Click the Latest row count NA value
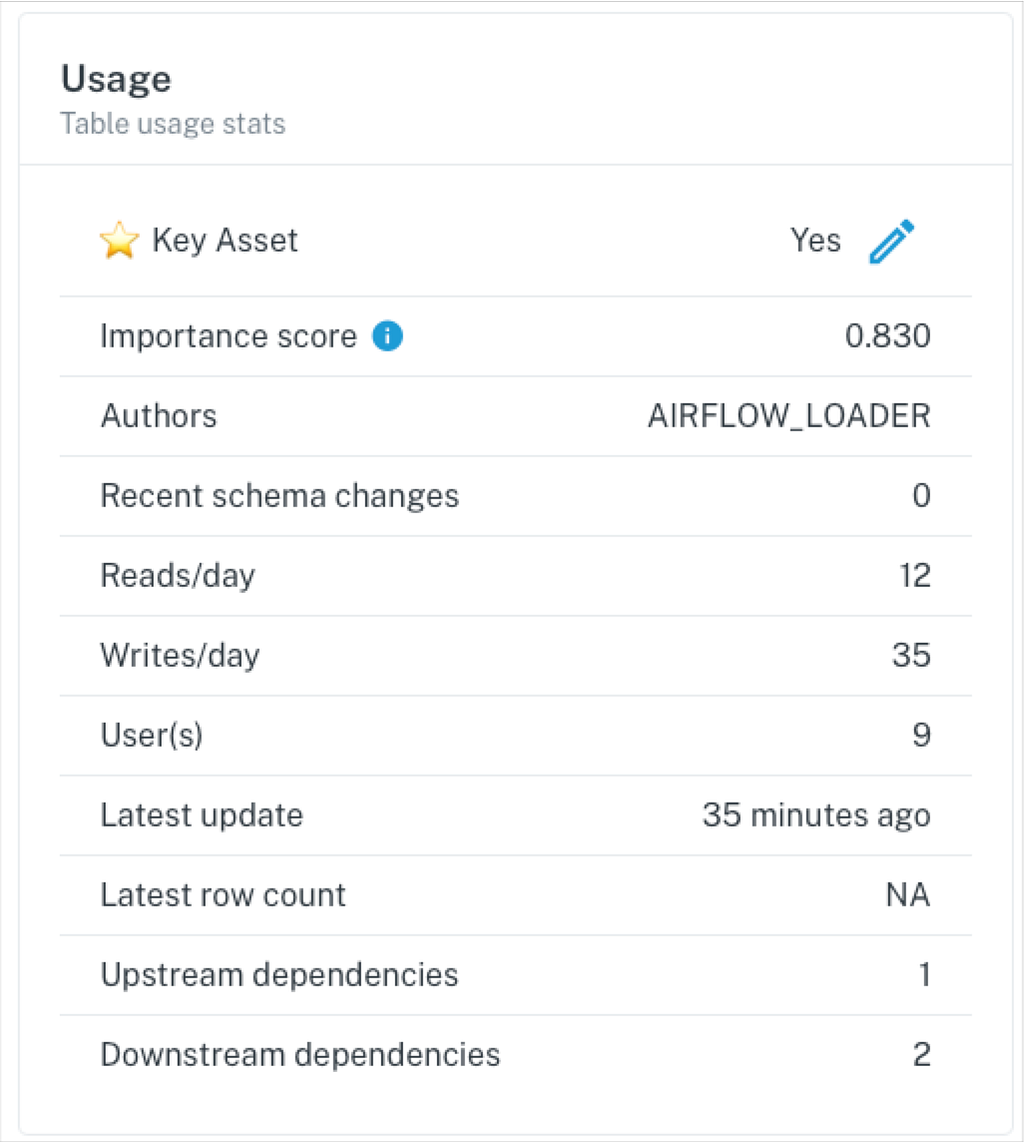1024x1142 pixels. (908, 894)
